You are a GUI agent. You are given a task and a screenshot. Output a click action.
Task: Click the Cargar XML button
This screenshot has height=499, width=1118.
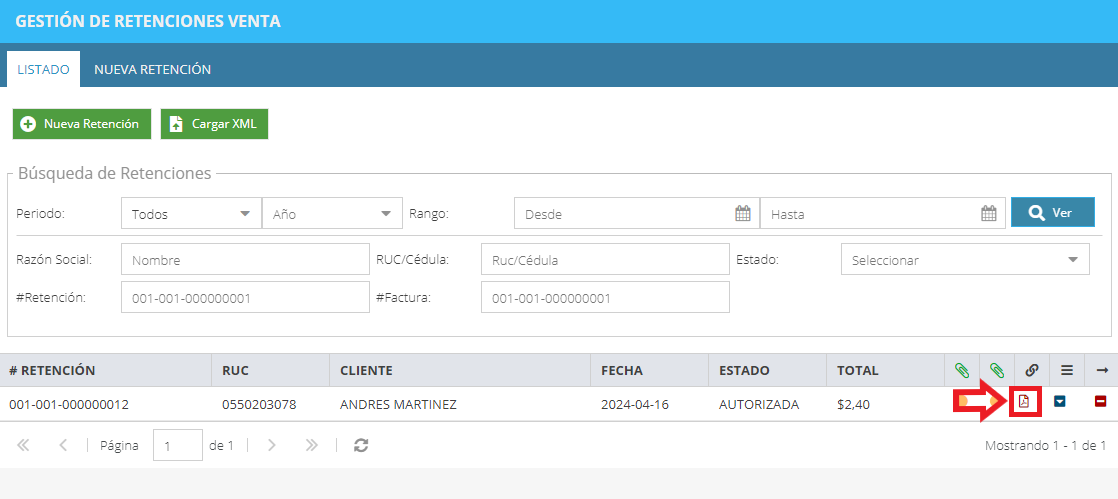click(x=214, y=124)
